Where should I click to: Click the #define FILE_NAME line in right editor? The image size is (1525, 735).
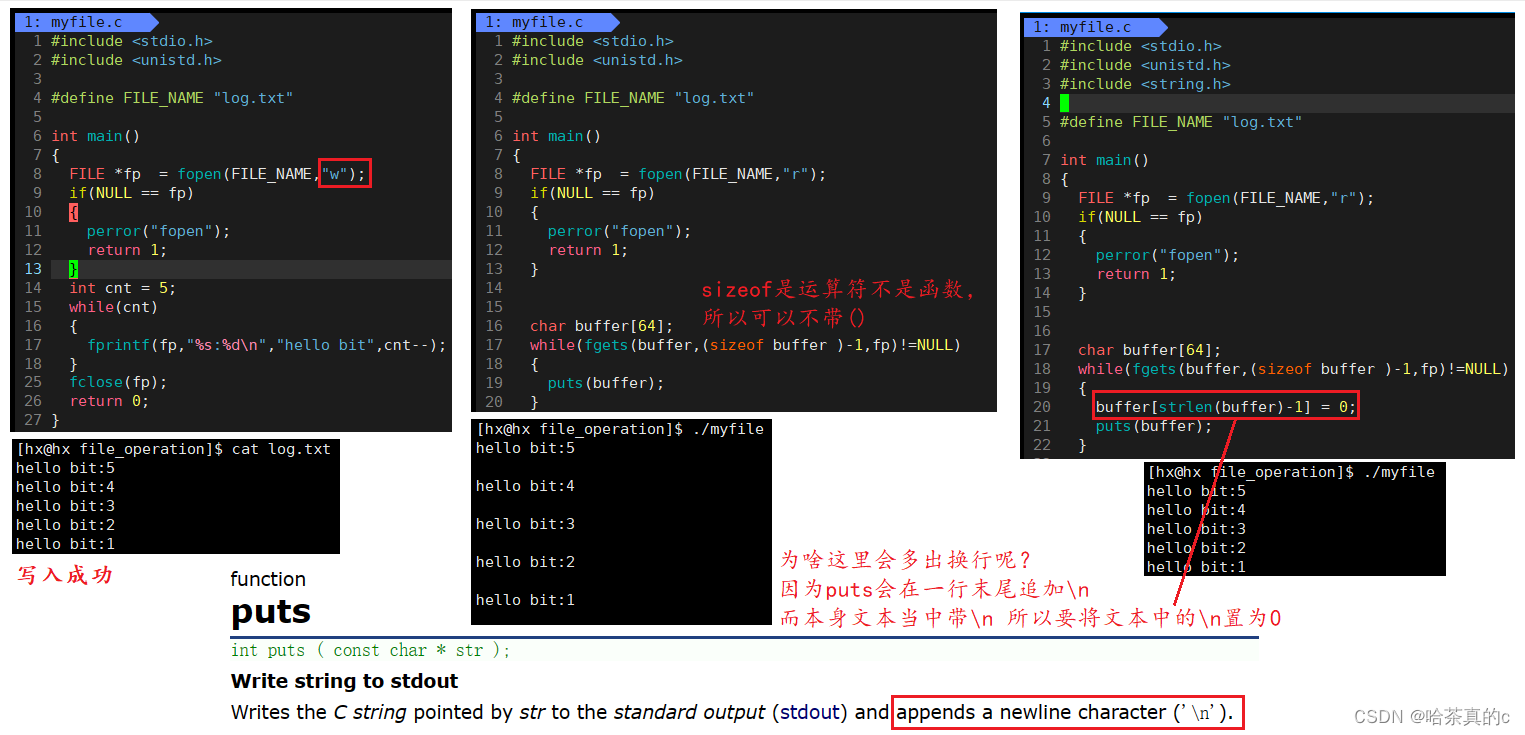coord(1181,122)
